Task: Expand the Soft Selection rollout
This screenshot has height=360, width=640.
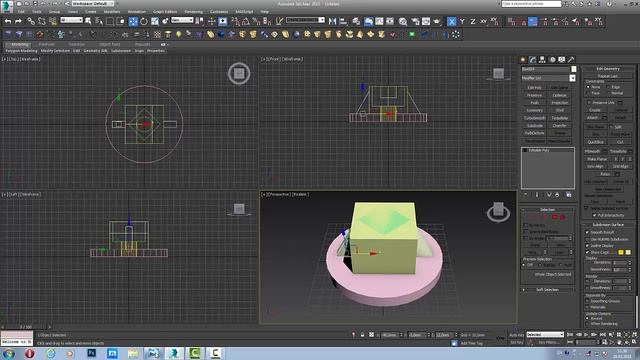Action: point(547,289)
